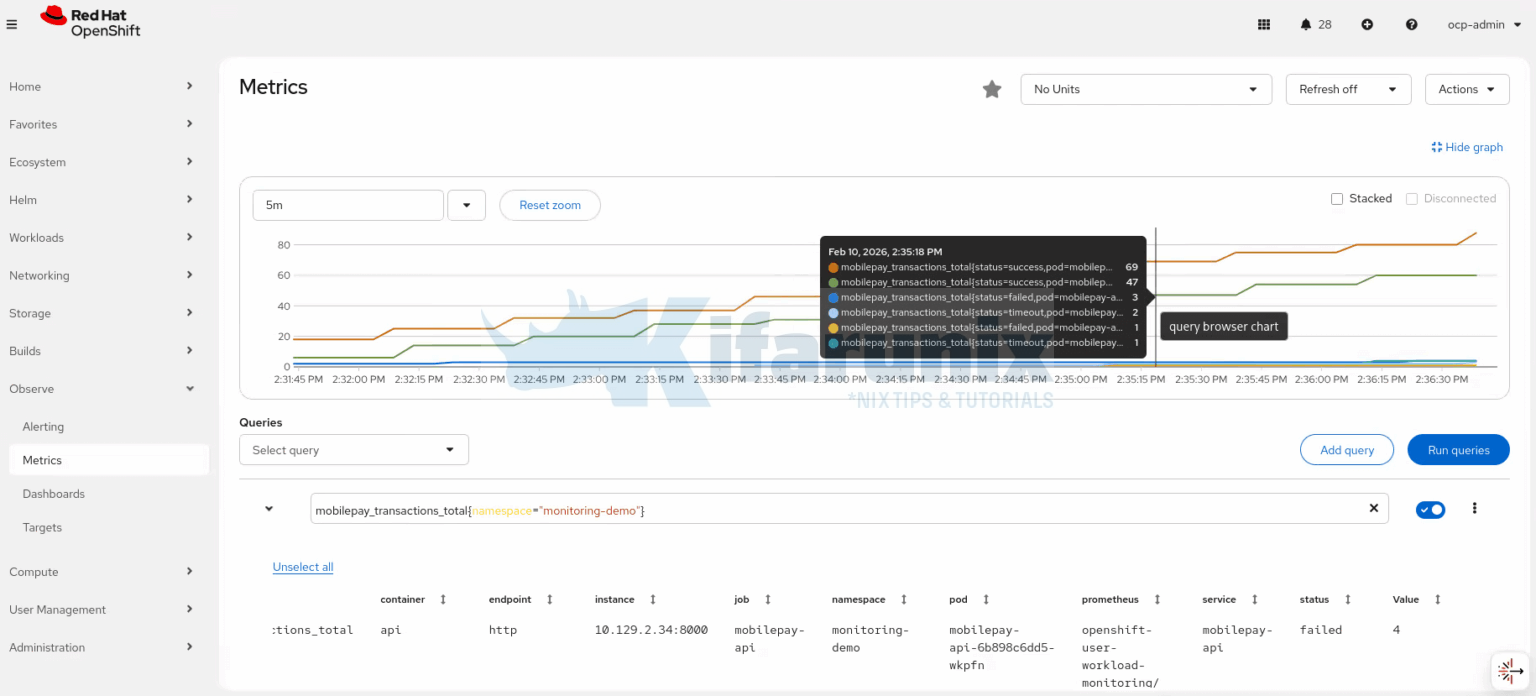The height and width of the screenshot is (696, 1536).
Task: Click the Hide graph link
Action: (x=1467, y=147)
